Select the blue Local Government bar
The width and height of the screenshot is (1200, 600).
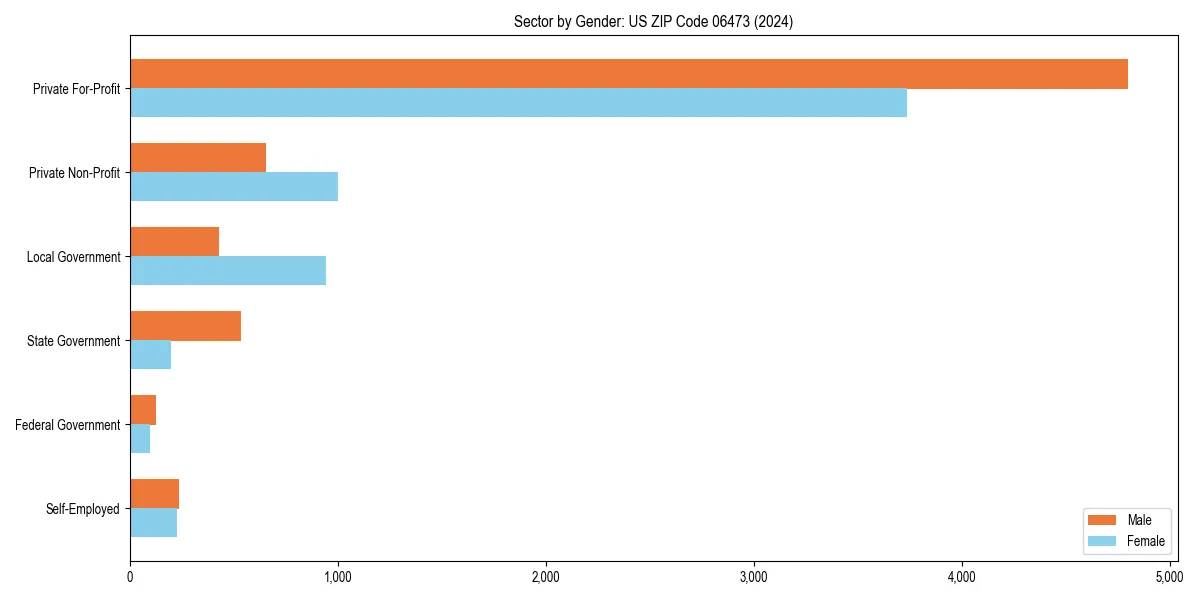225,268
